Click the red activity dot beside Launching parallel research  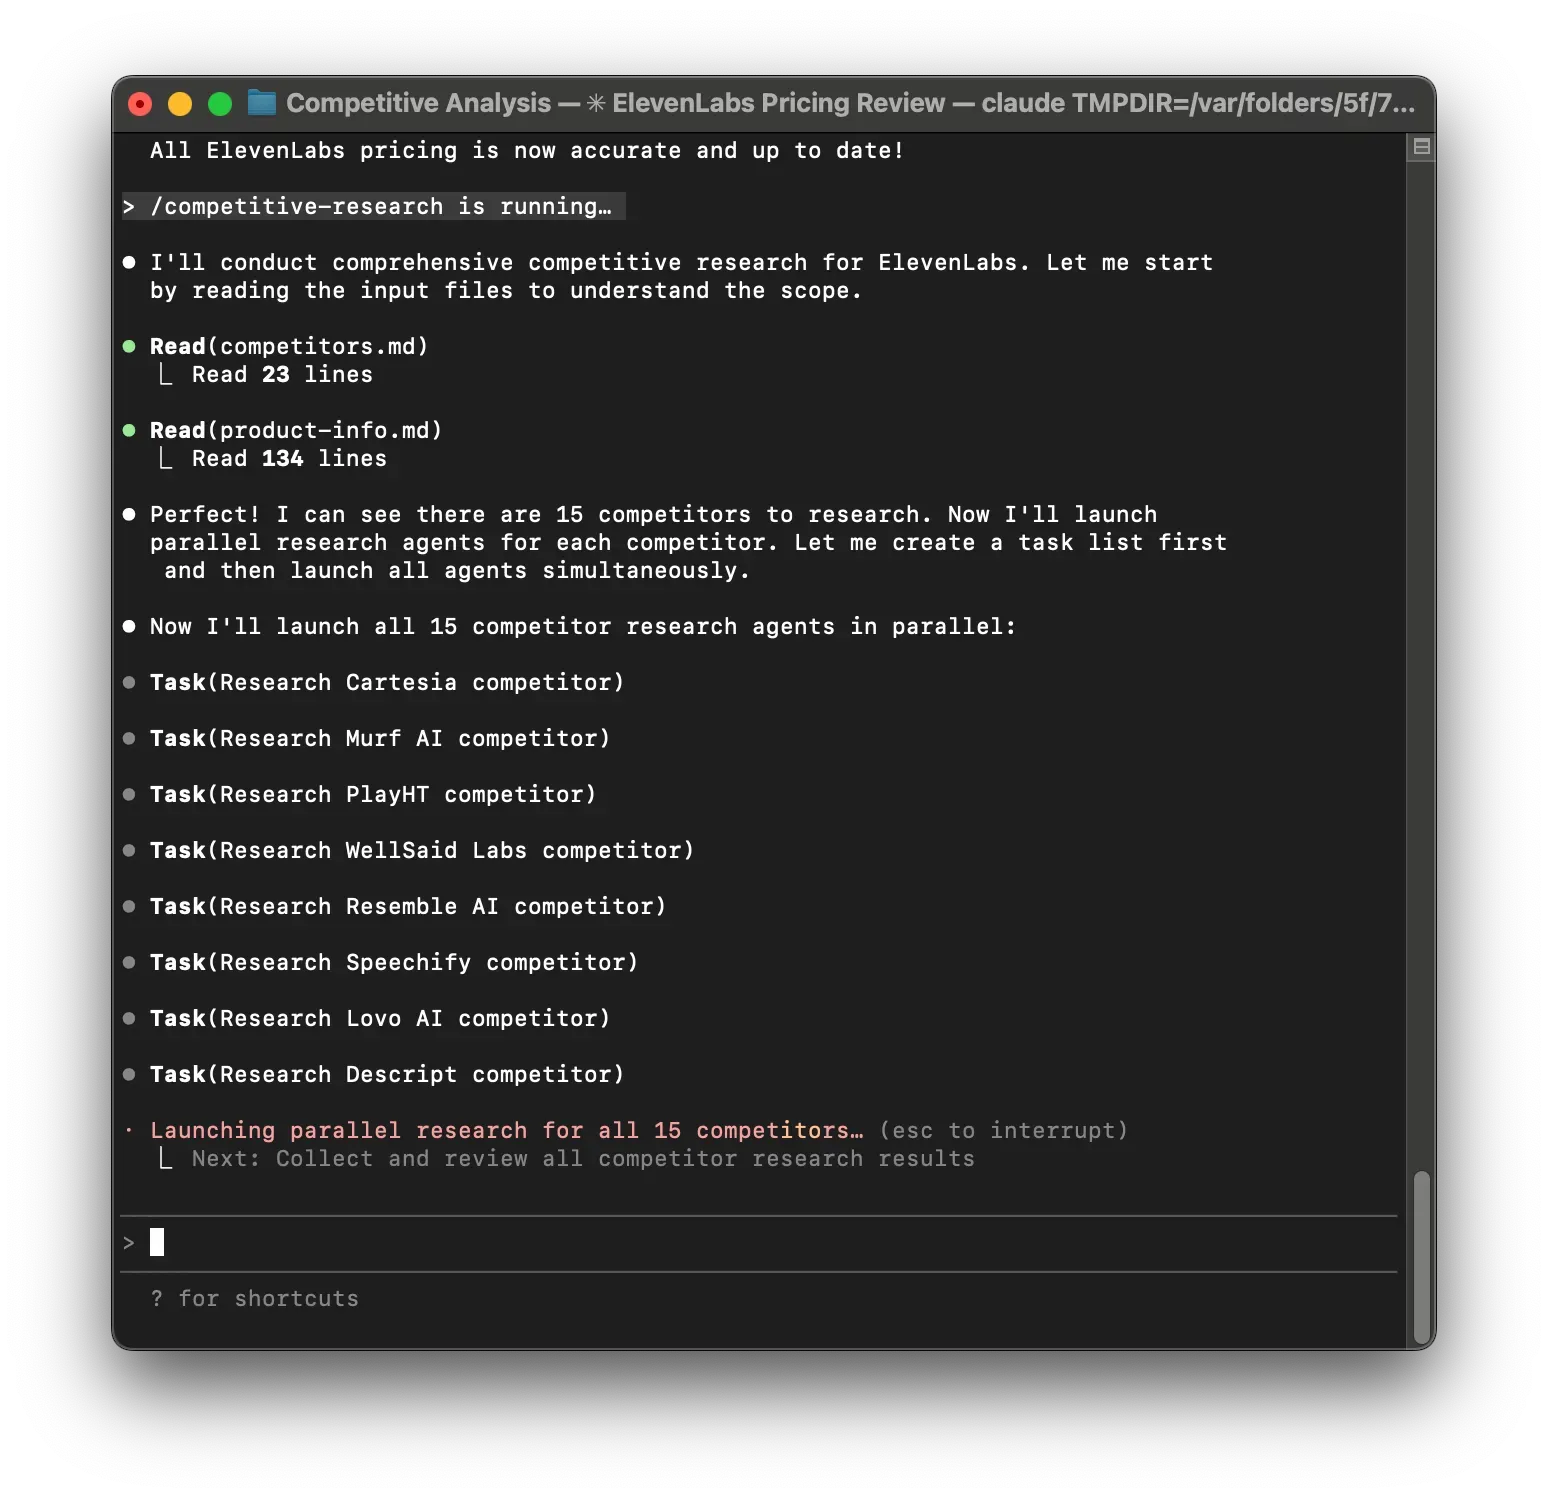pyautogui.click(x=130, y=1130)
